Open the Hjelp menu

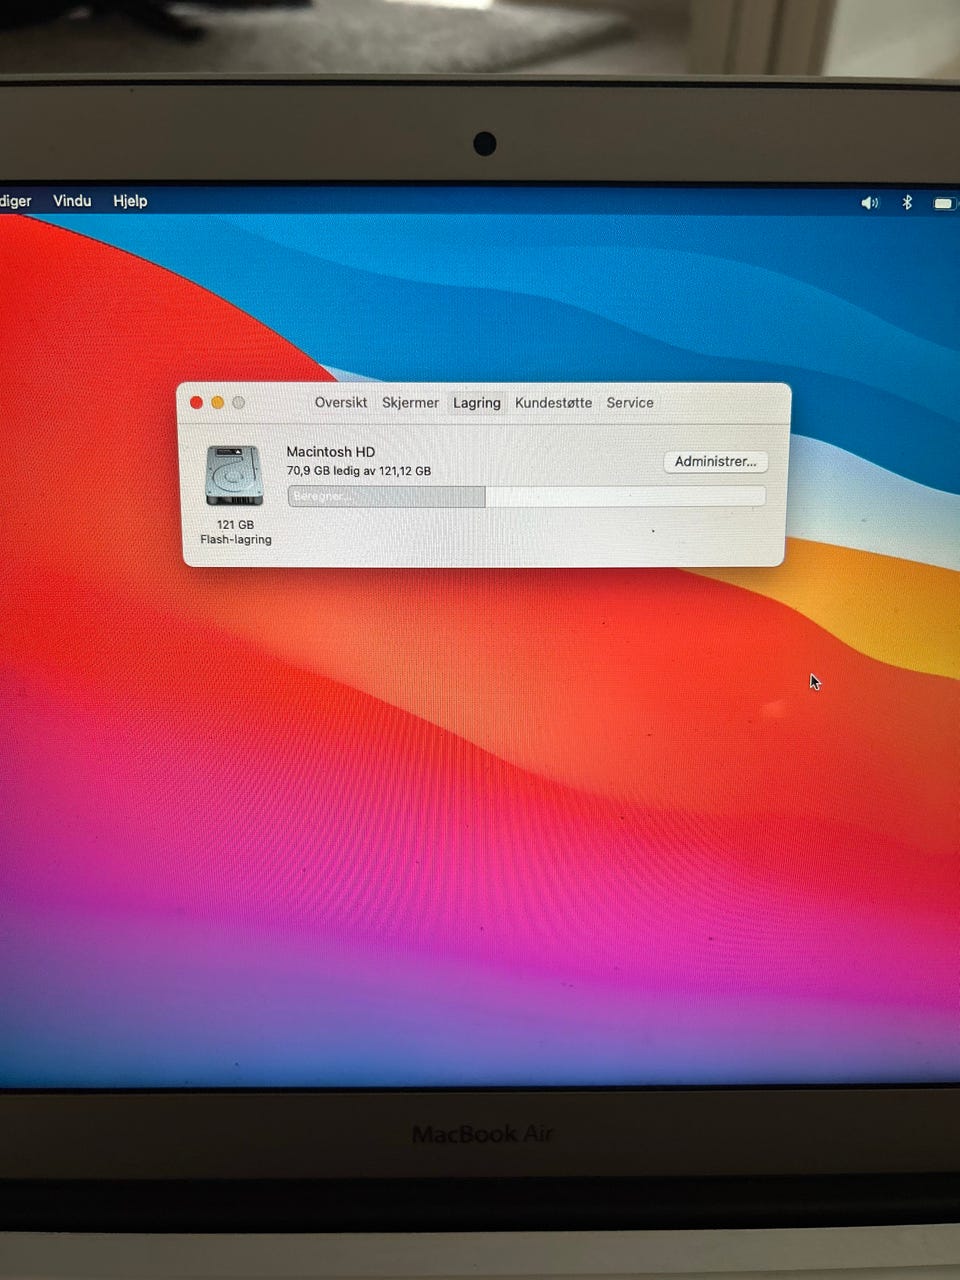130,201
